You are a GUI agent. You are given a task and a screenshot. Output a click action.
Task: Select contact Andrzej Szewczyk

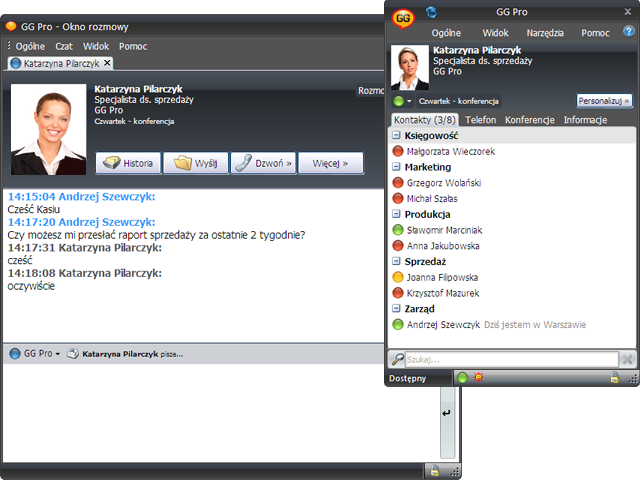pyautogui.click(x=443, y=324)
